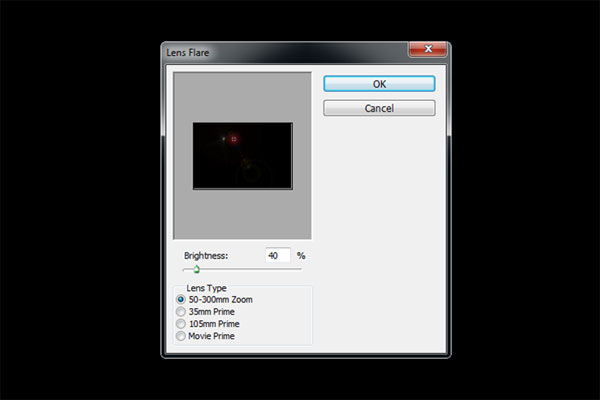
Task: Focus the Brightness percentage input field
Action: click(278, 255)
